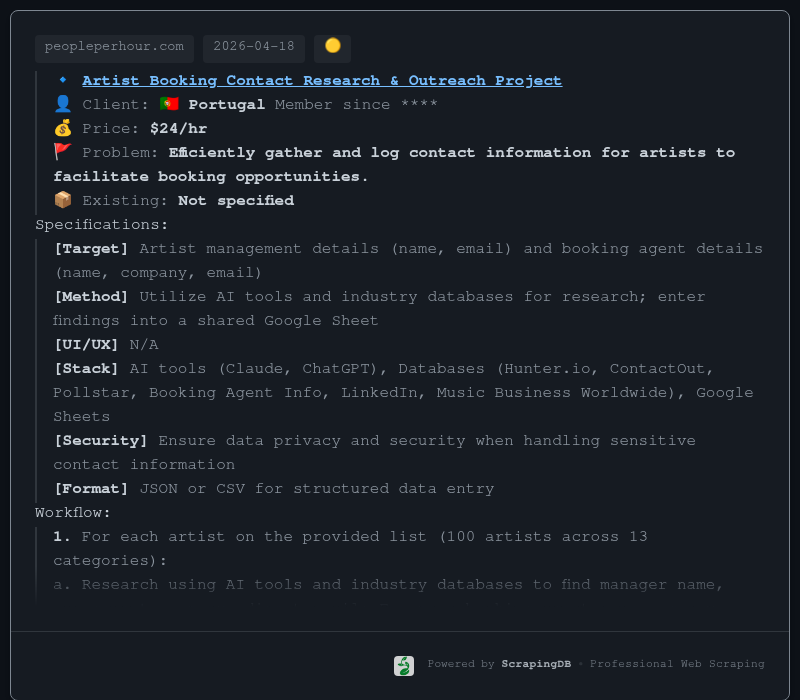Select the [Stack] specification label

86,368
